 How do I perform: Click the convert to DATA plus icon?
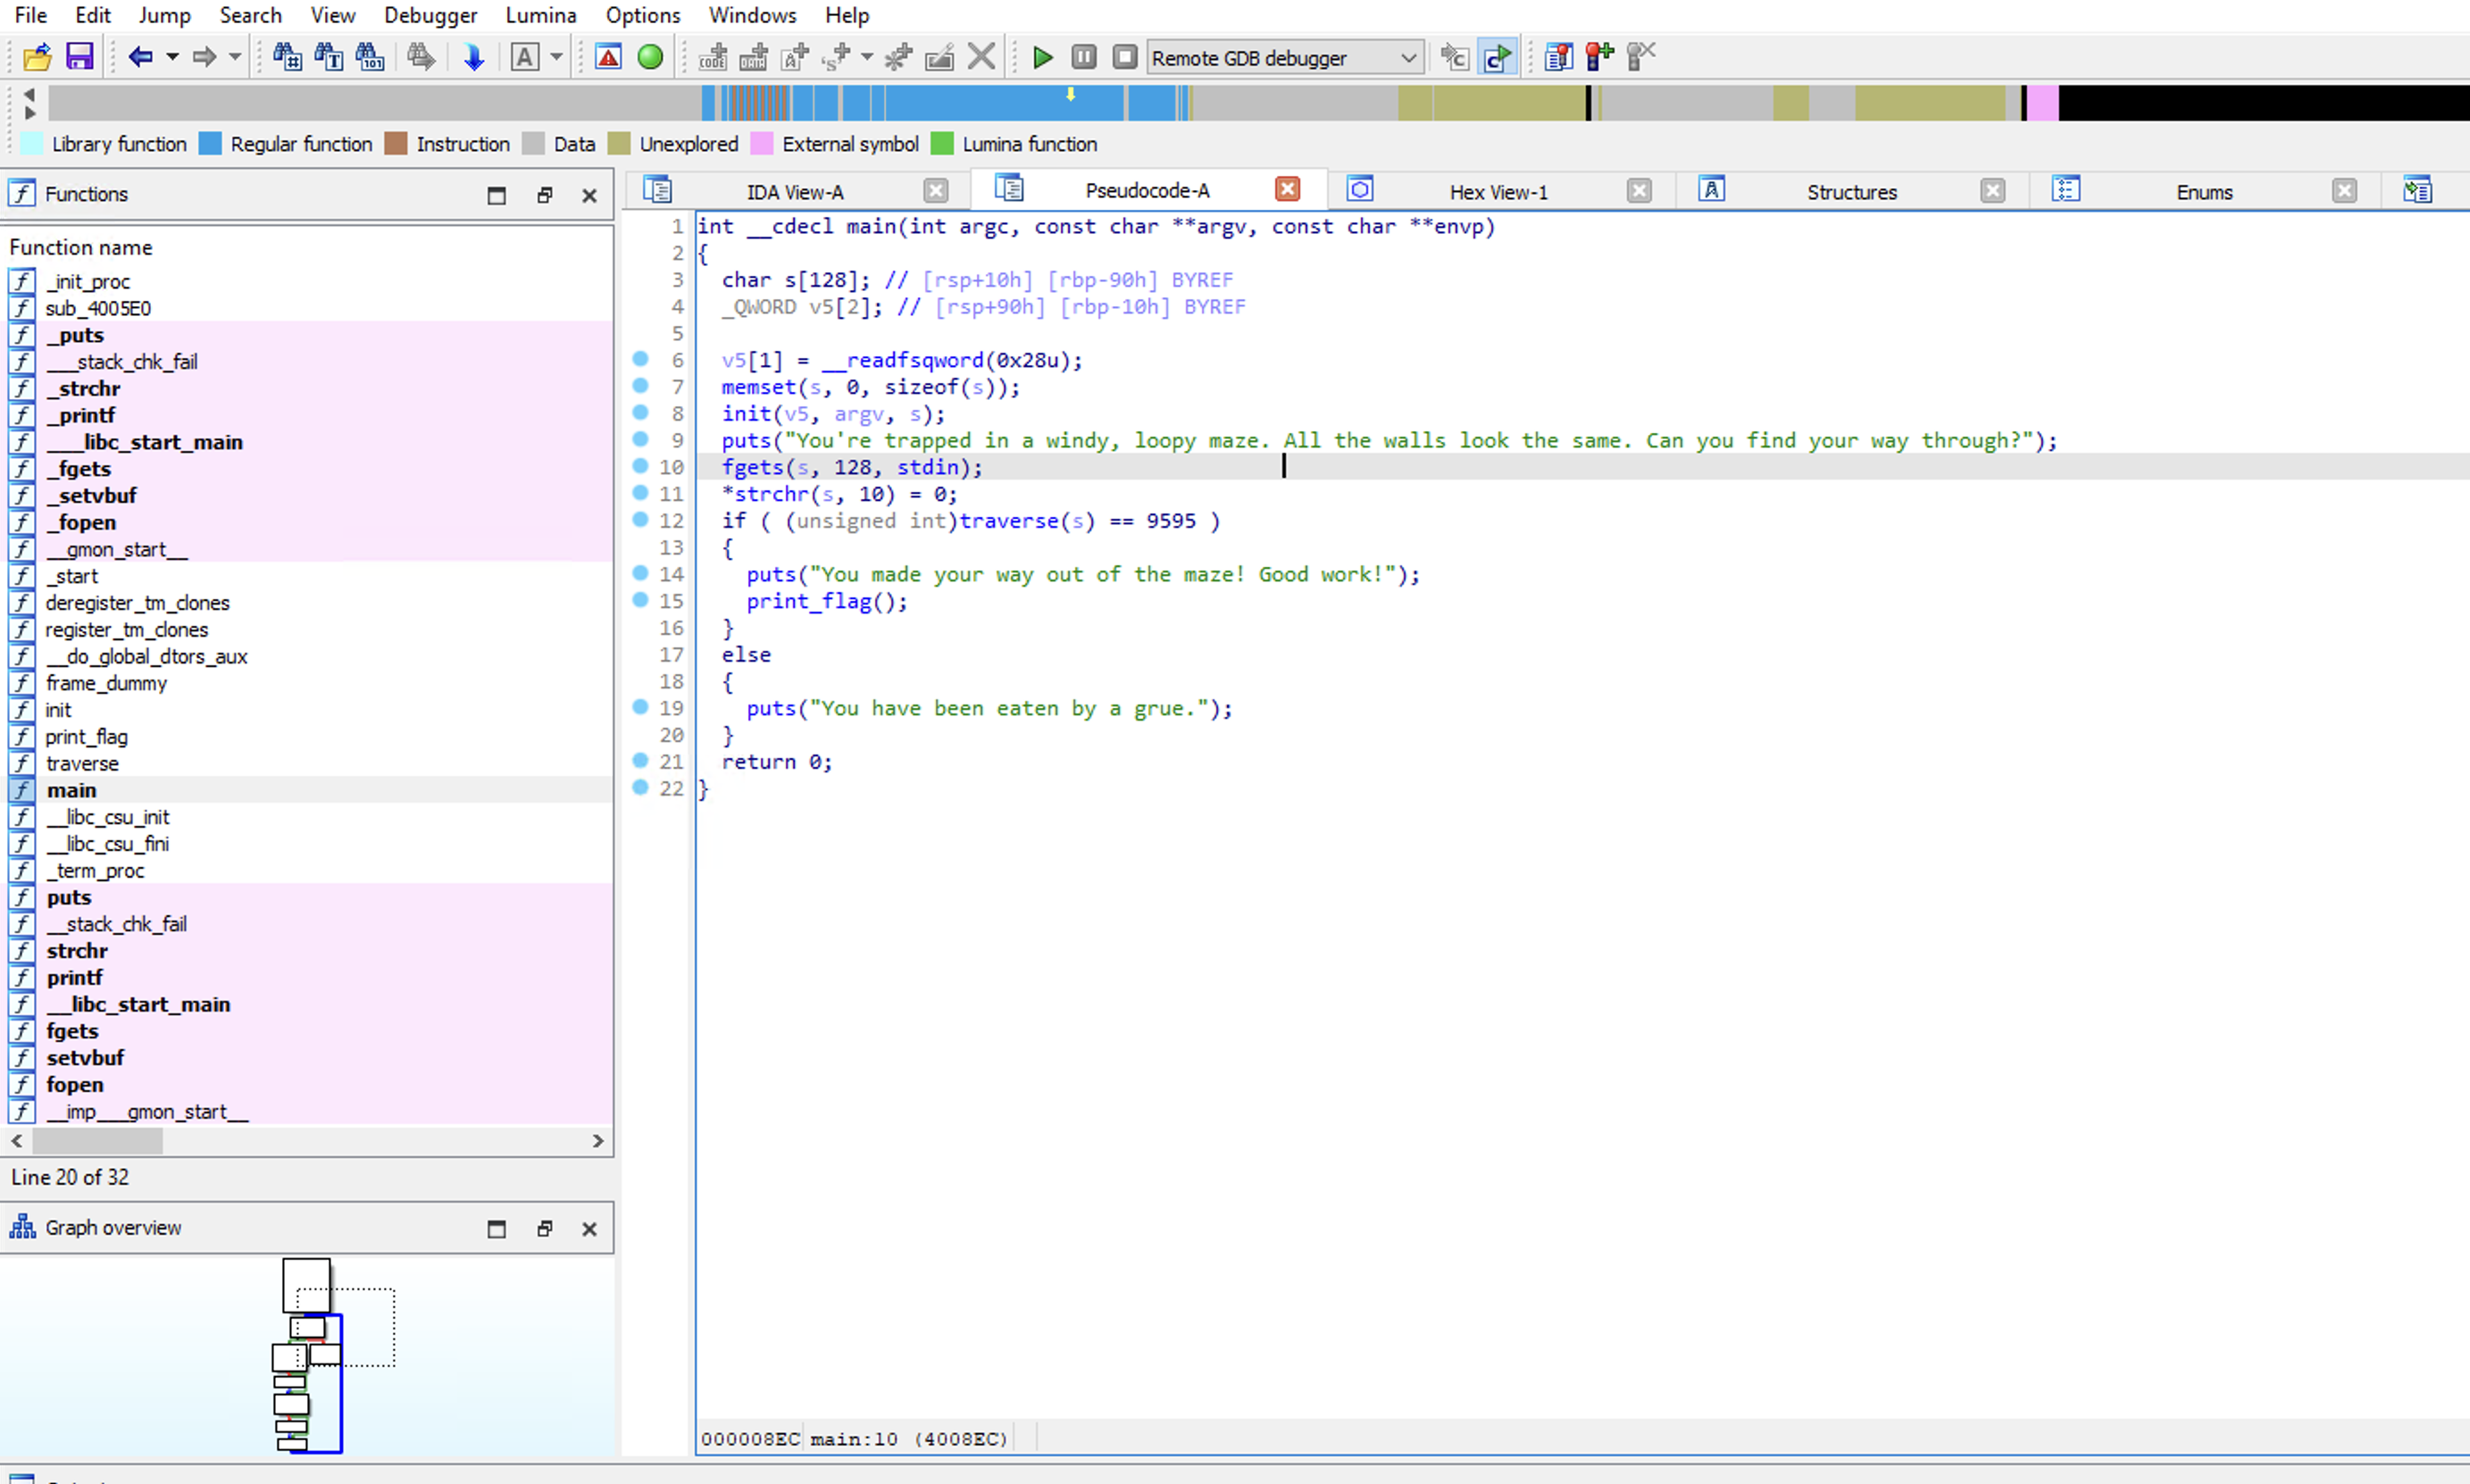[754, 57]
